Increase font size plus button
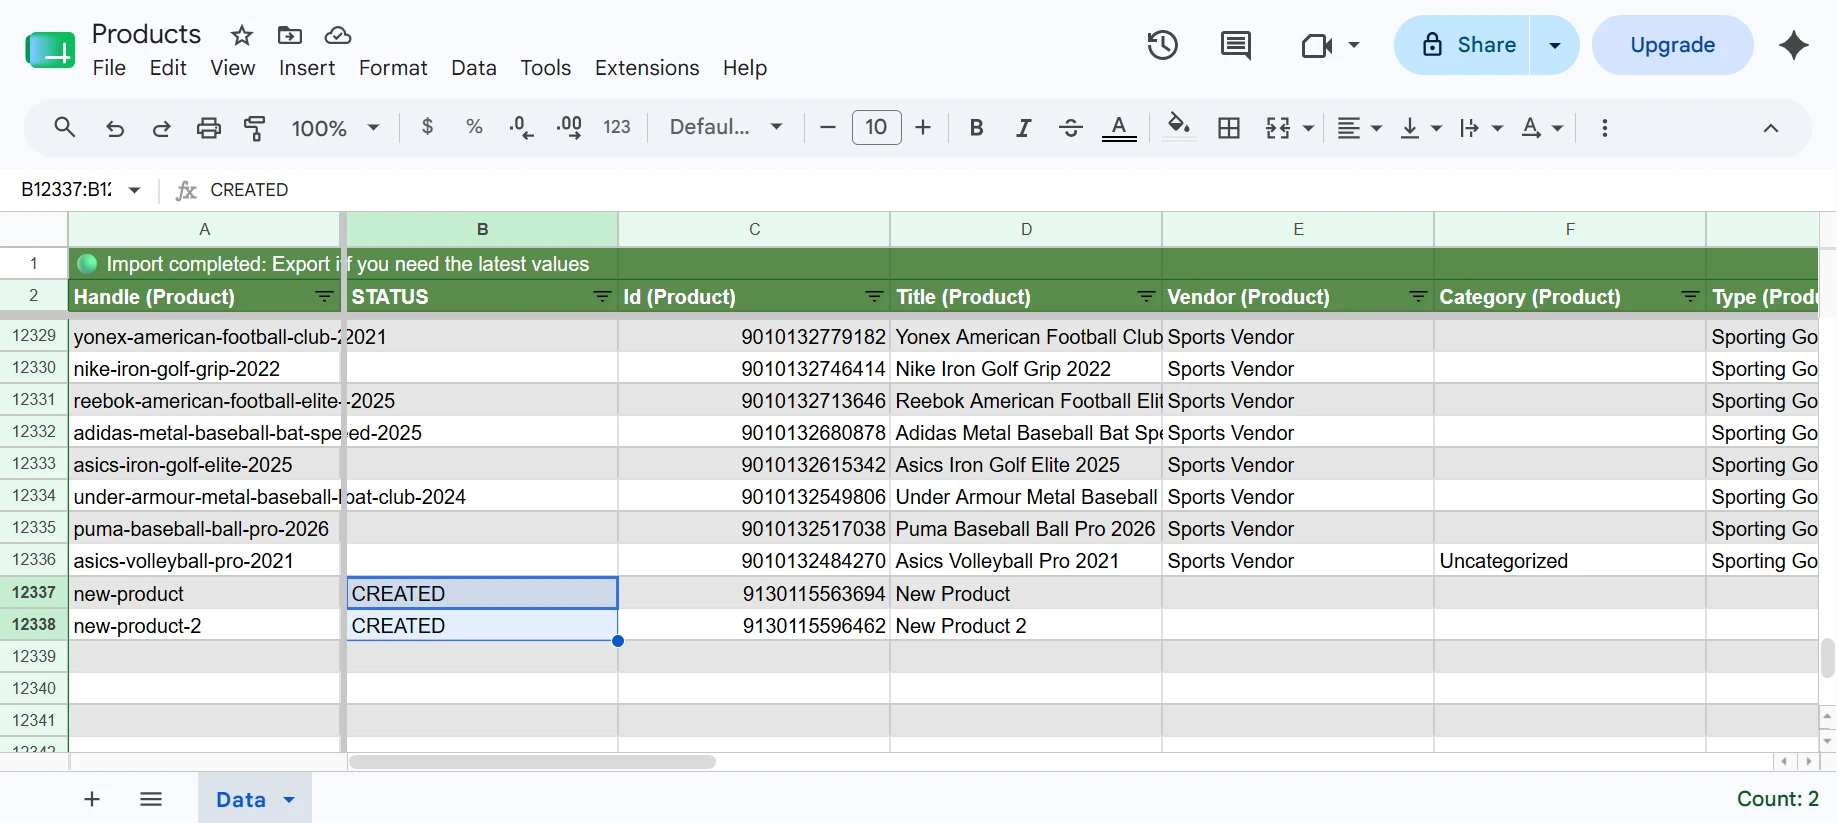Viewport: 1837px width, 823px height. tap(923, 127)
